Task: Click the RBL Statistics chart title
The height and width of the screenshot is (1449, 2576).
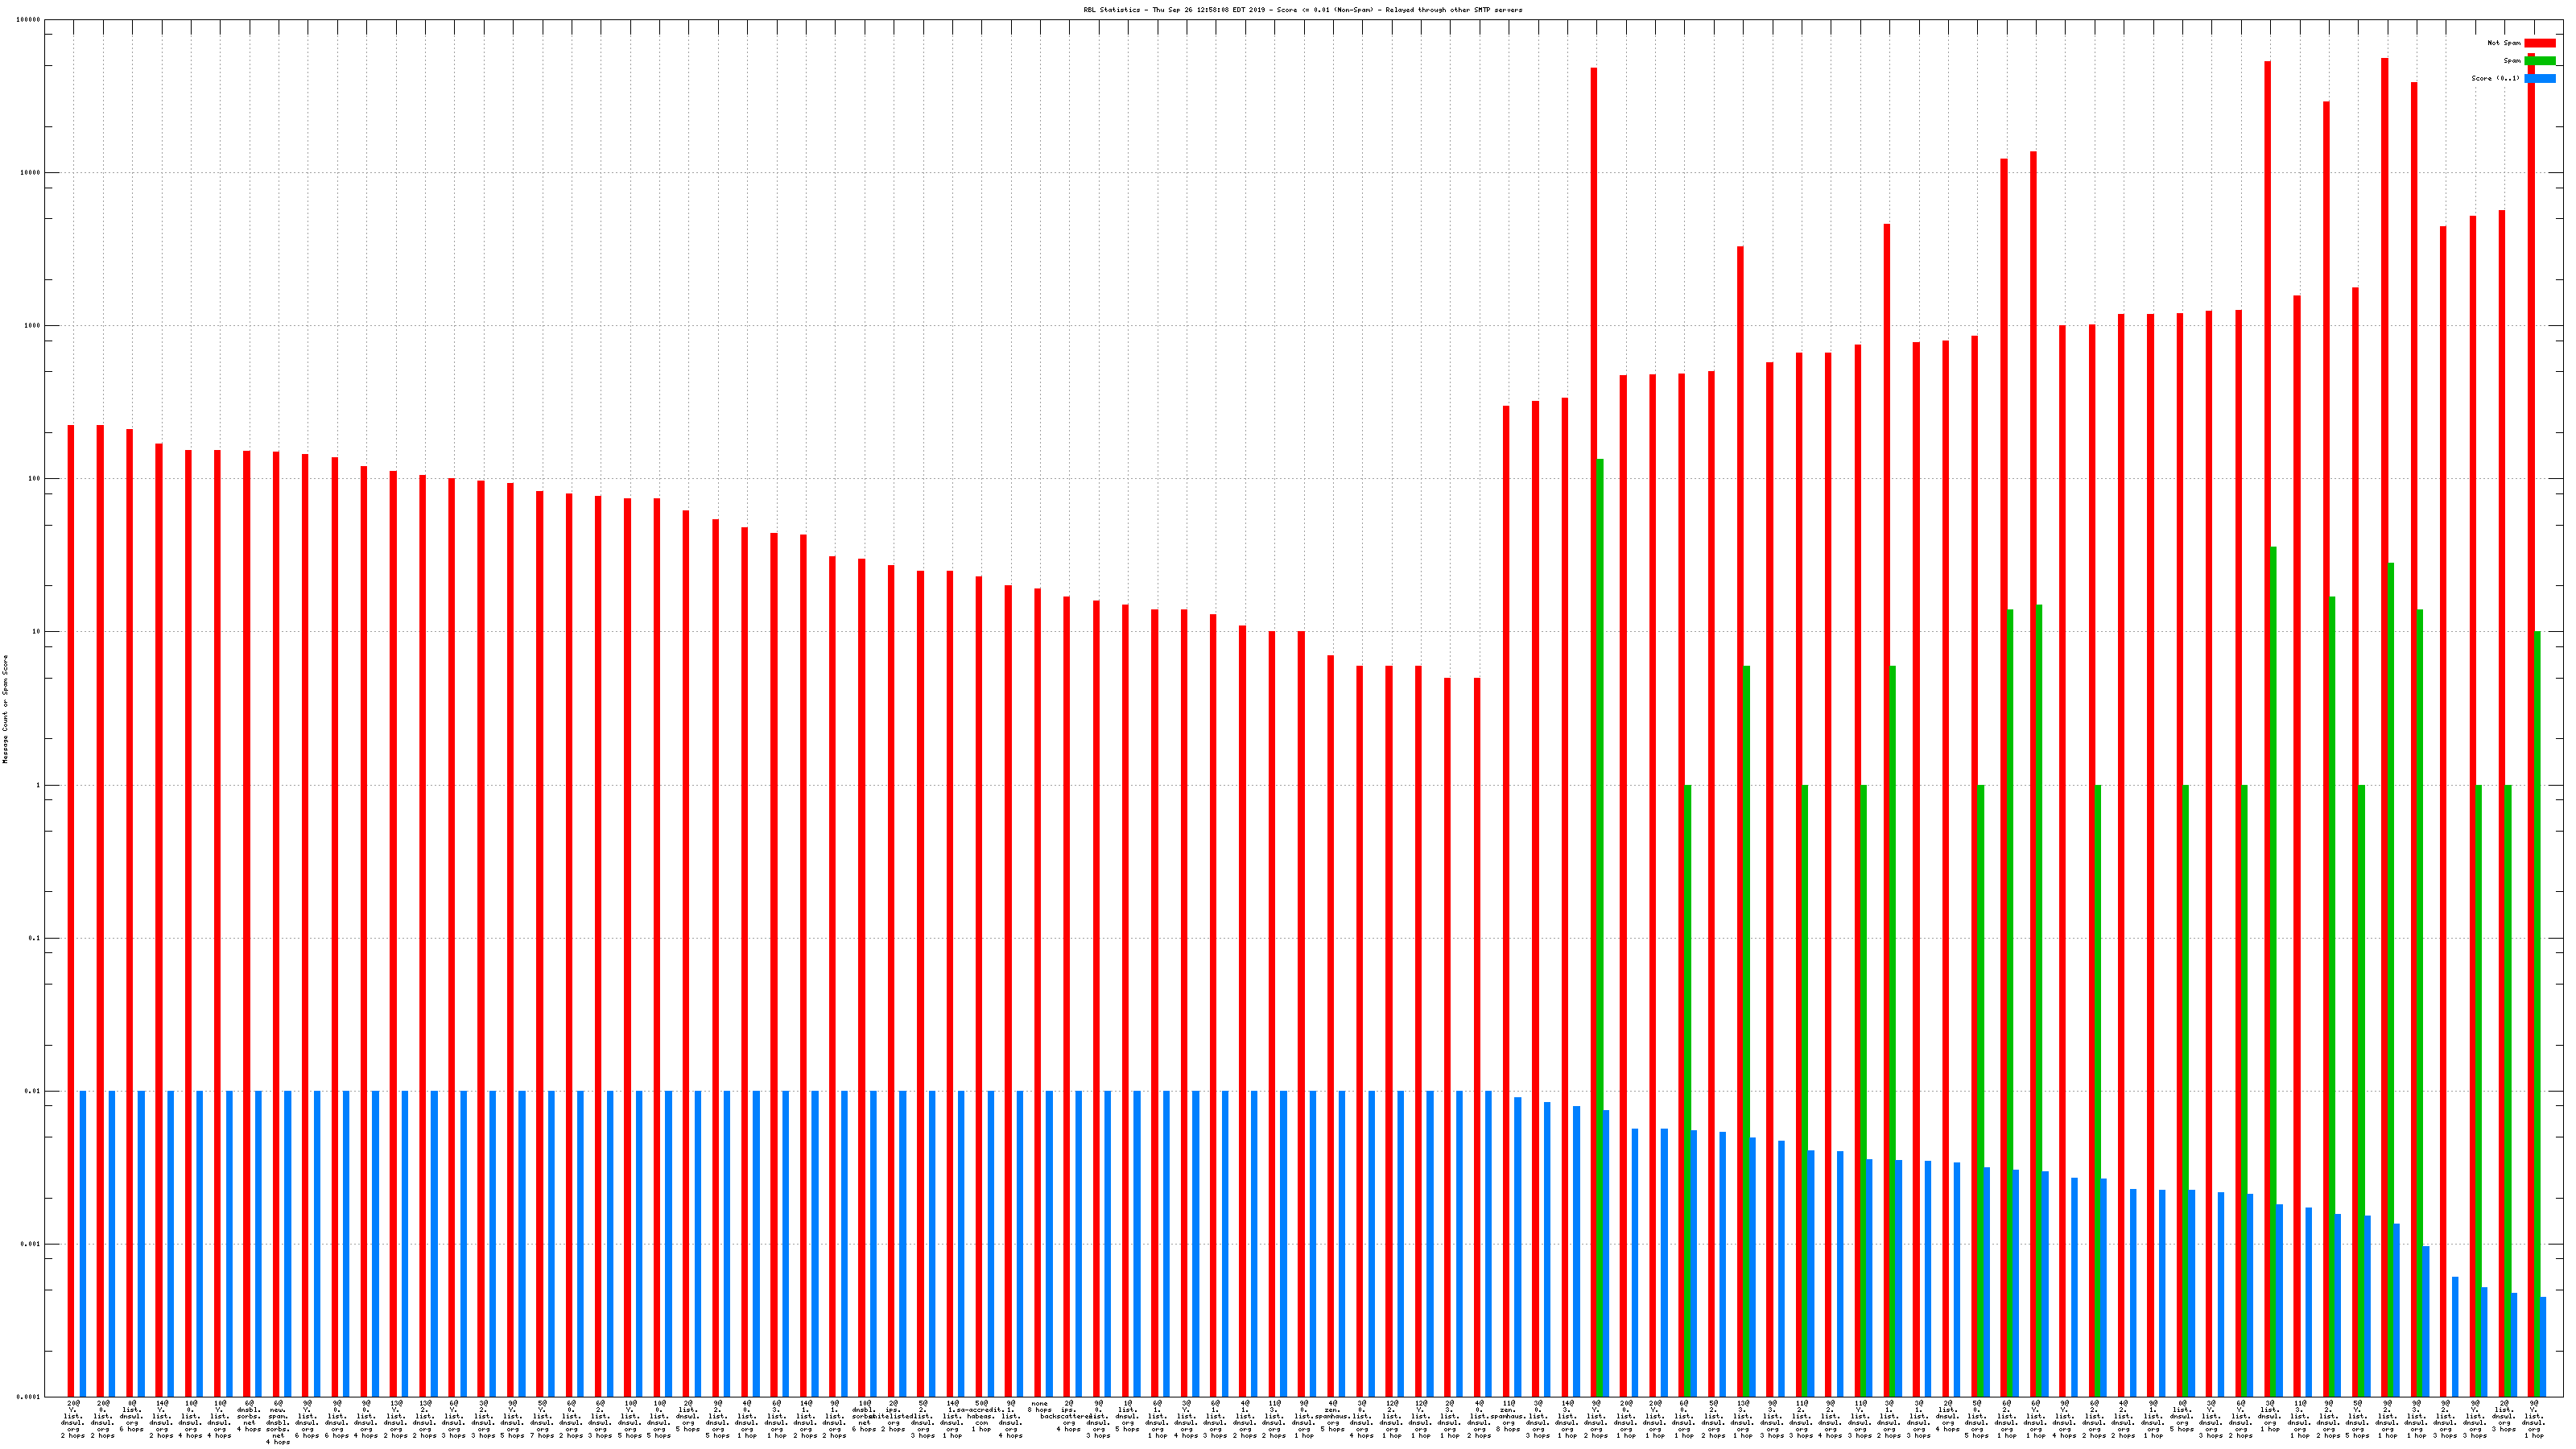Action: coord(1302,10)
